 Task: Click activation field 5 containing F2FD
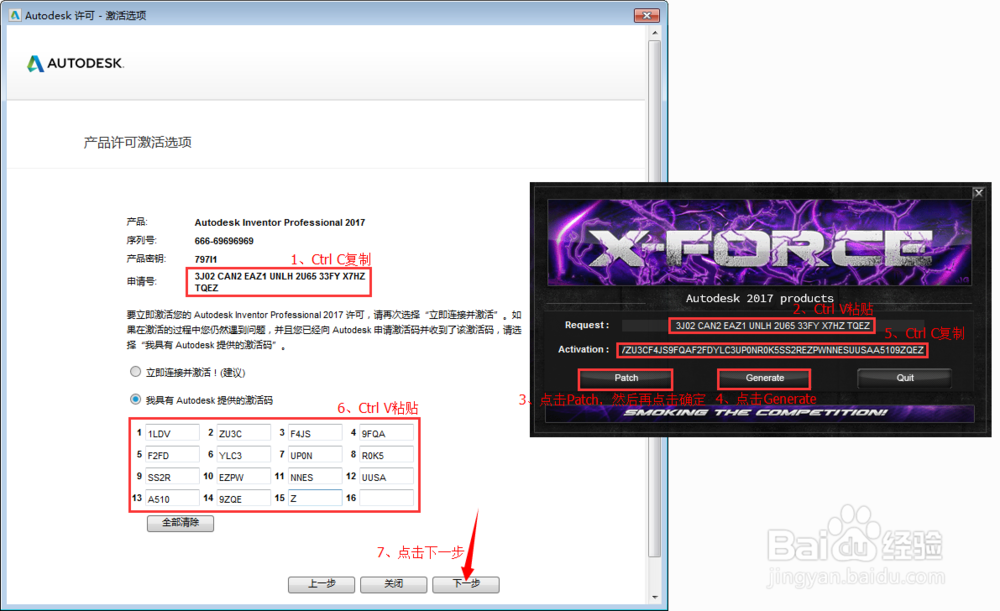(172, 455)
